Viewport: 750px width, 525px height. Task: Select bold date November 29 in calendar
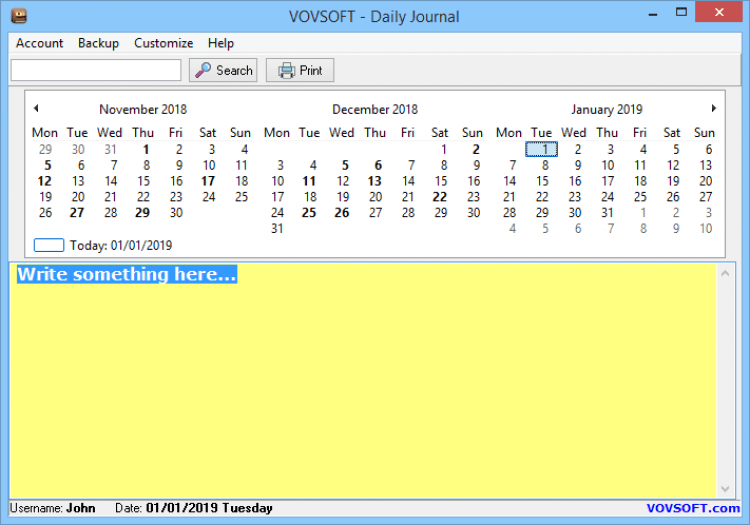click(143, 213)
